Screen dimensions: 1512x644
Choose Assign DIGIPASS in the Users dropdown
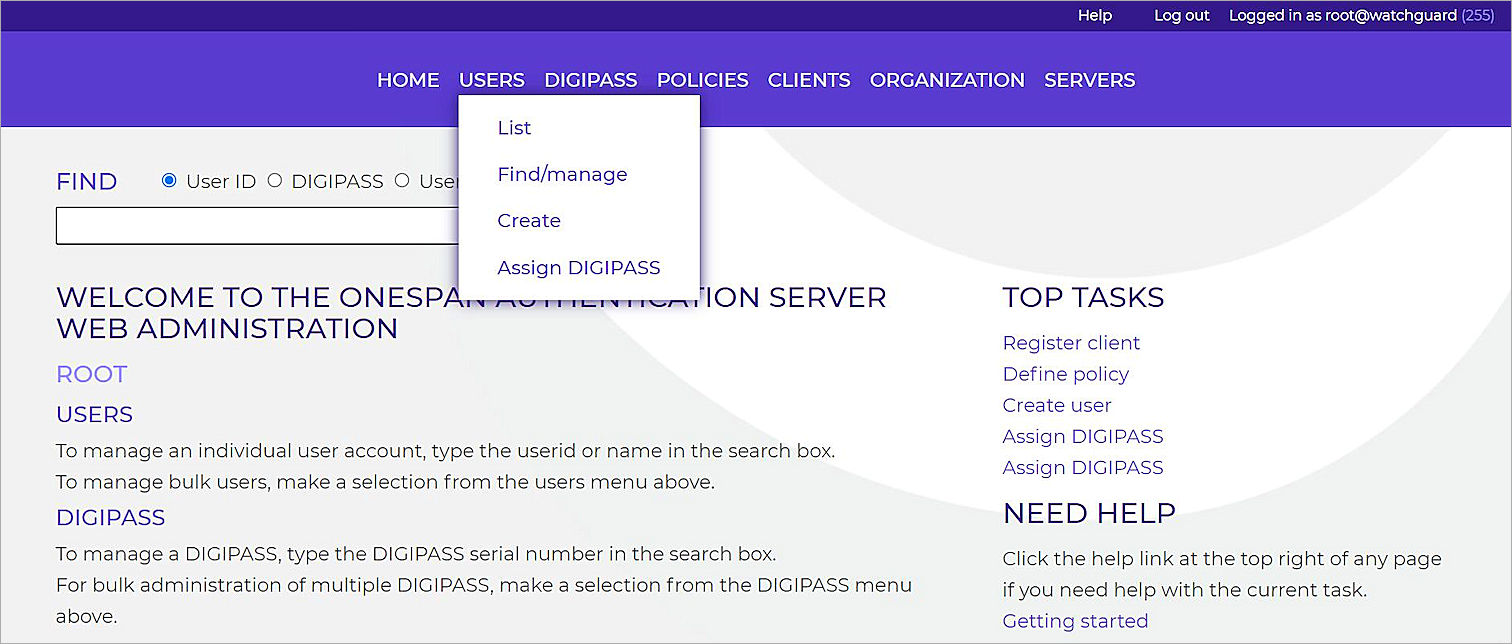578,268
